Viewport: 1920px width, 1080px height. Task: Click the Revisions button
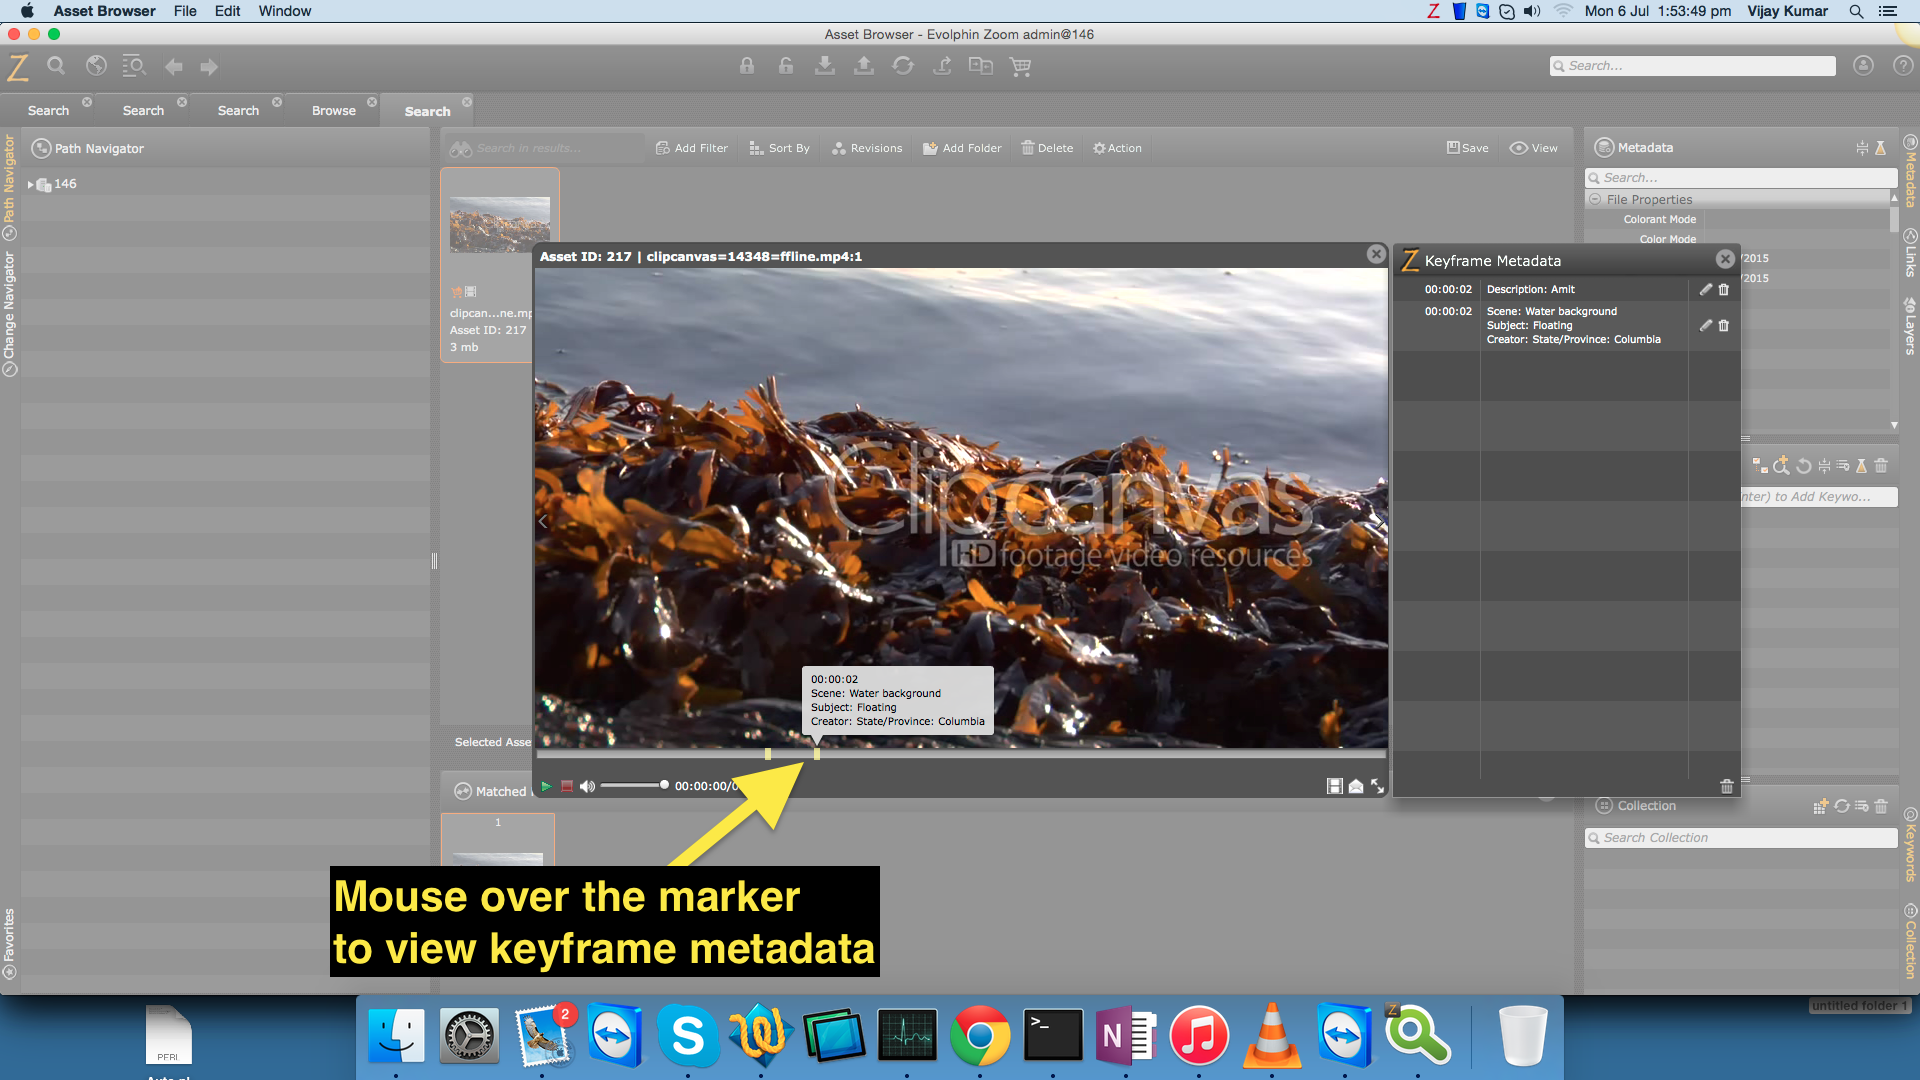point(867,148)
